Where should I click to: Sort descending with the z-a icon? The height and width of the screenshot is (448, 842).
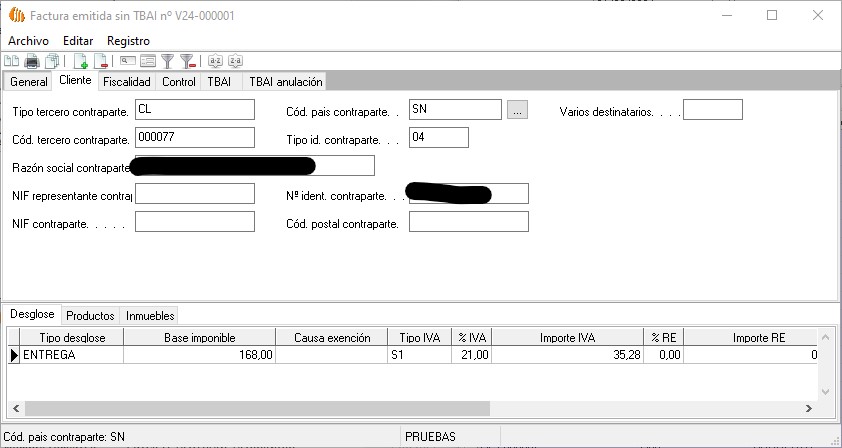click(x=235, y=62)
